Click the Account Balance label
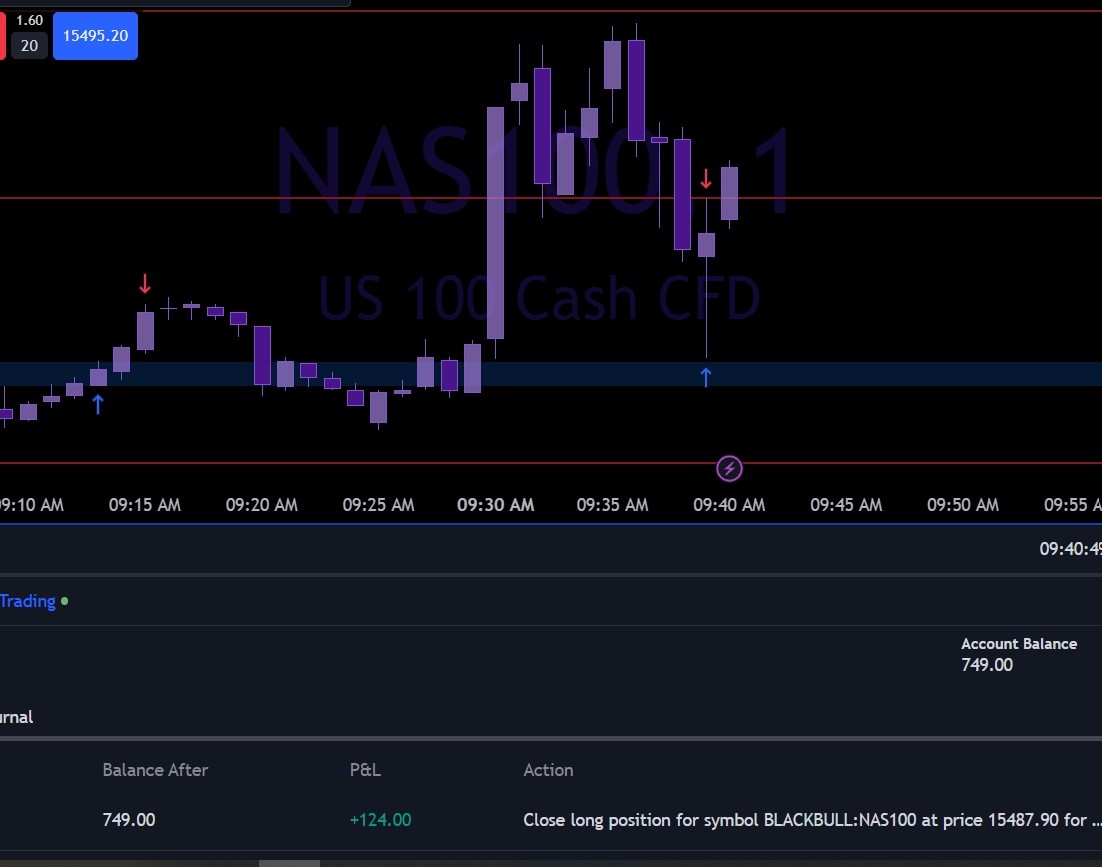This screenshot has height=867, width=1102. tap(1018, 644)
